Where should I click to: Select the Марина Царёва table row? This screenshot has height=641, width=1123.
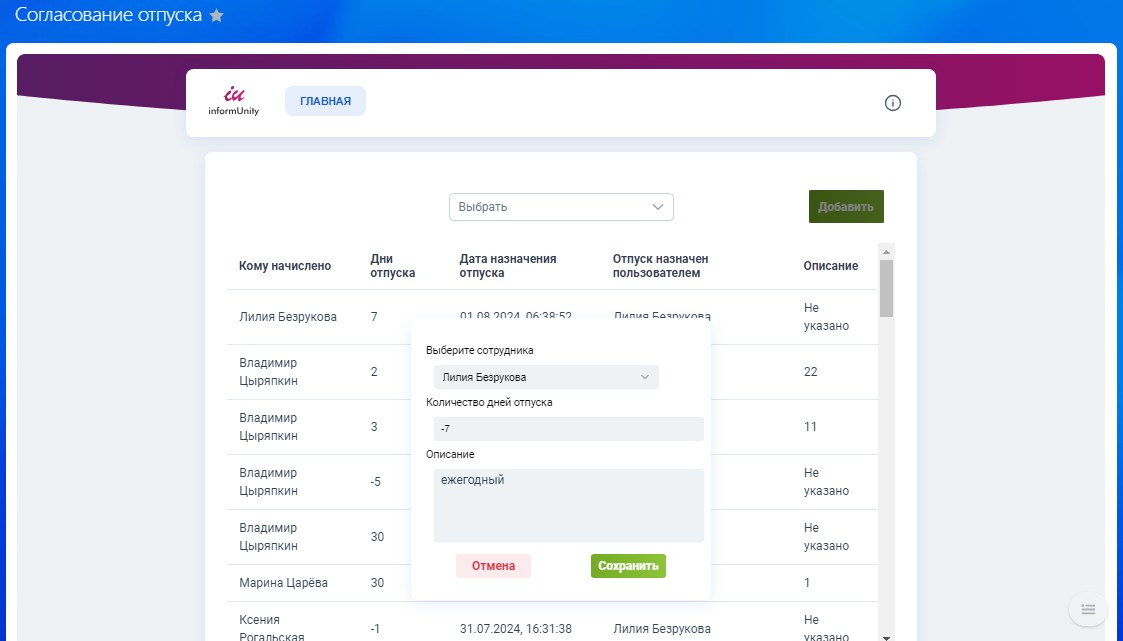tap(283, 583)
